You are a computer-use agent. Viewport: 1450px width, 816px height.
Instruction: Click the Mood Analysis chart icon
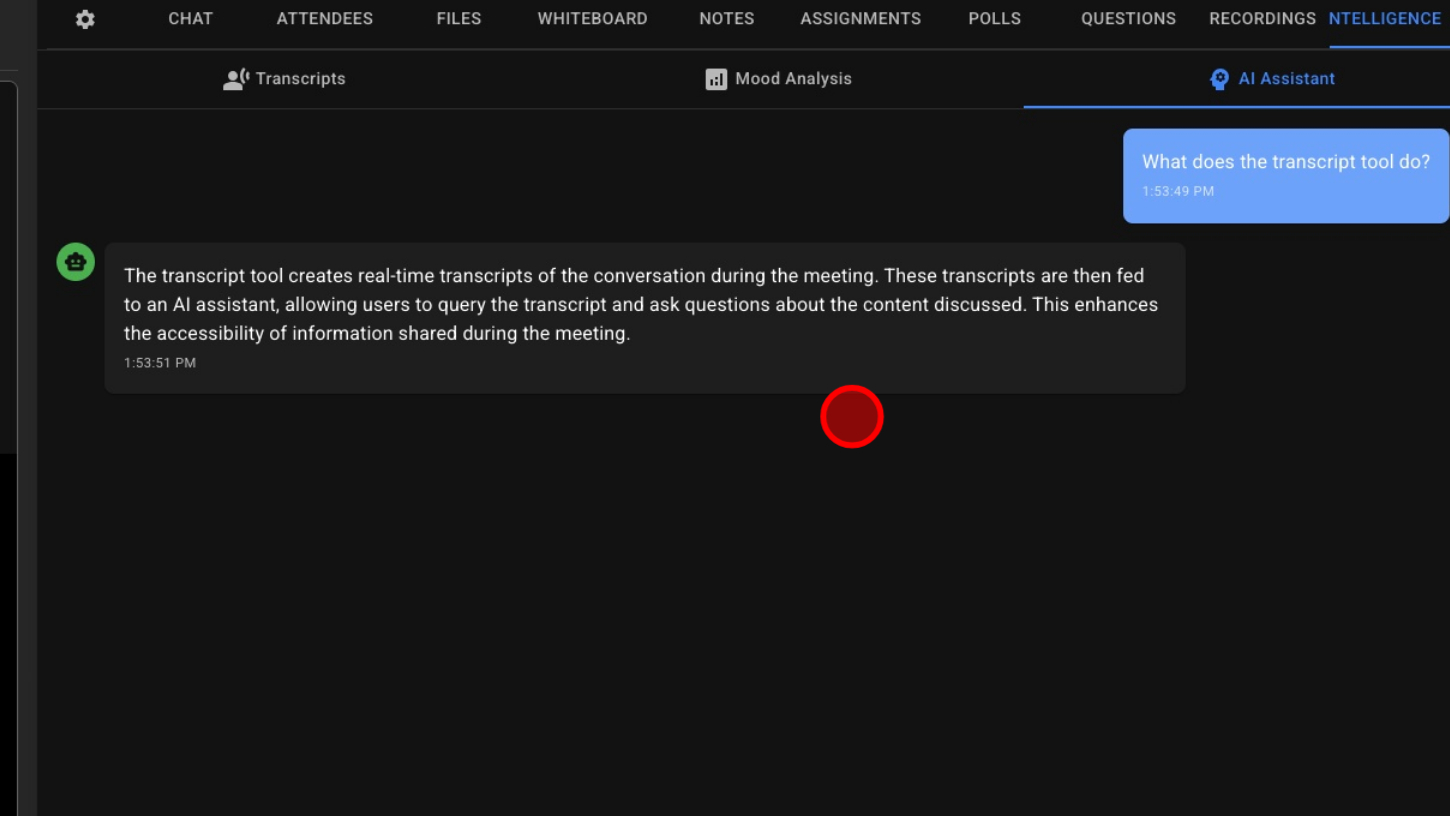pyautogui.click(x=716, y=79)
